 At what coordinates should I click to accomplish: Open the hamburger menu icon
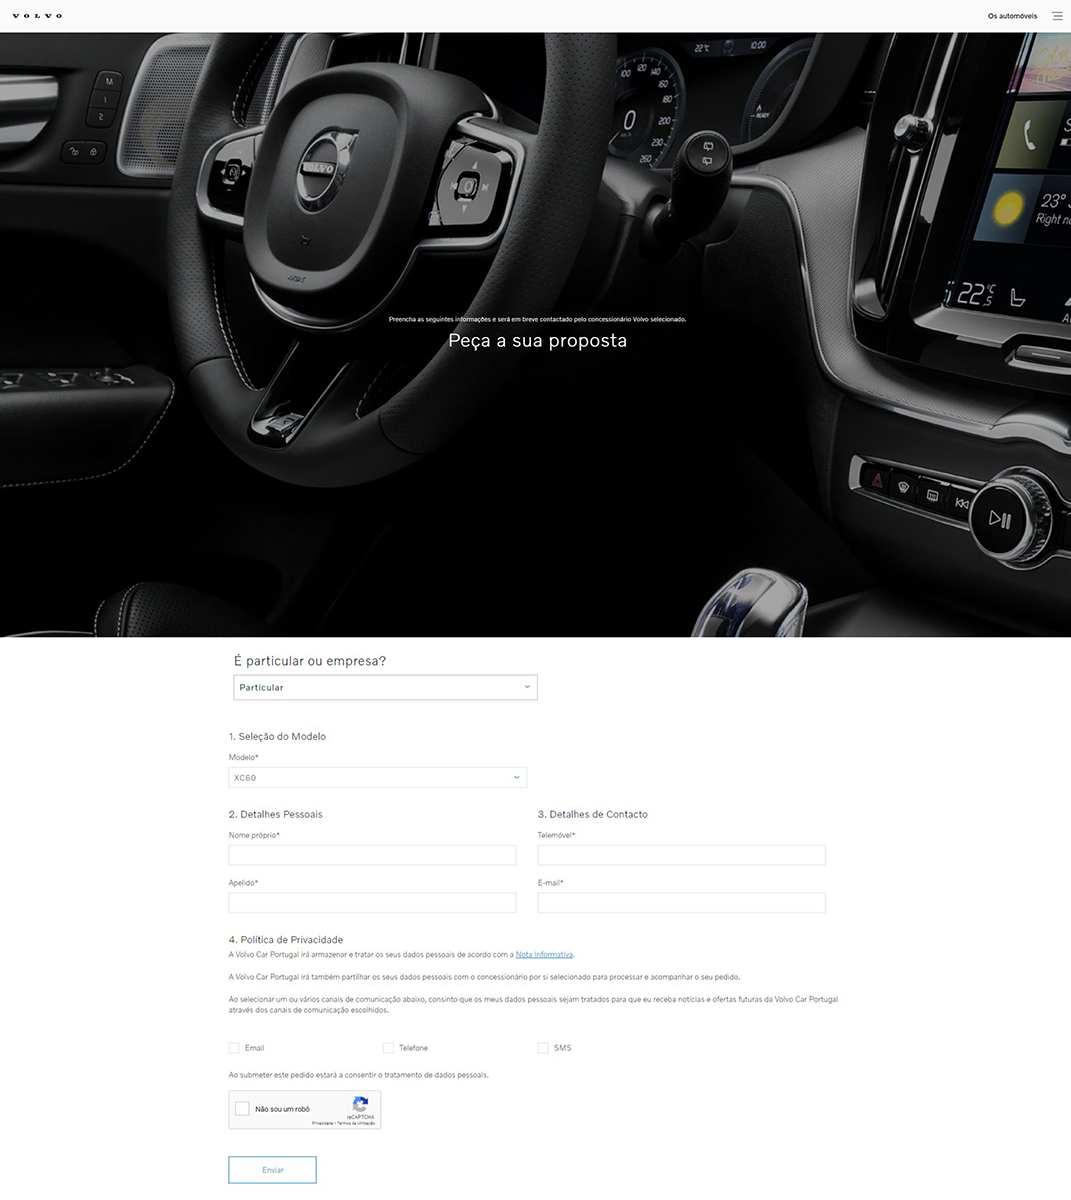(x=1057, y=16)
